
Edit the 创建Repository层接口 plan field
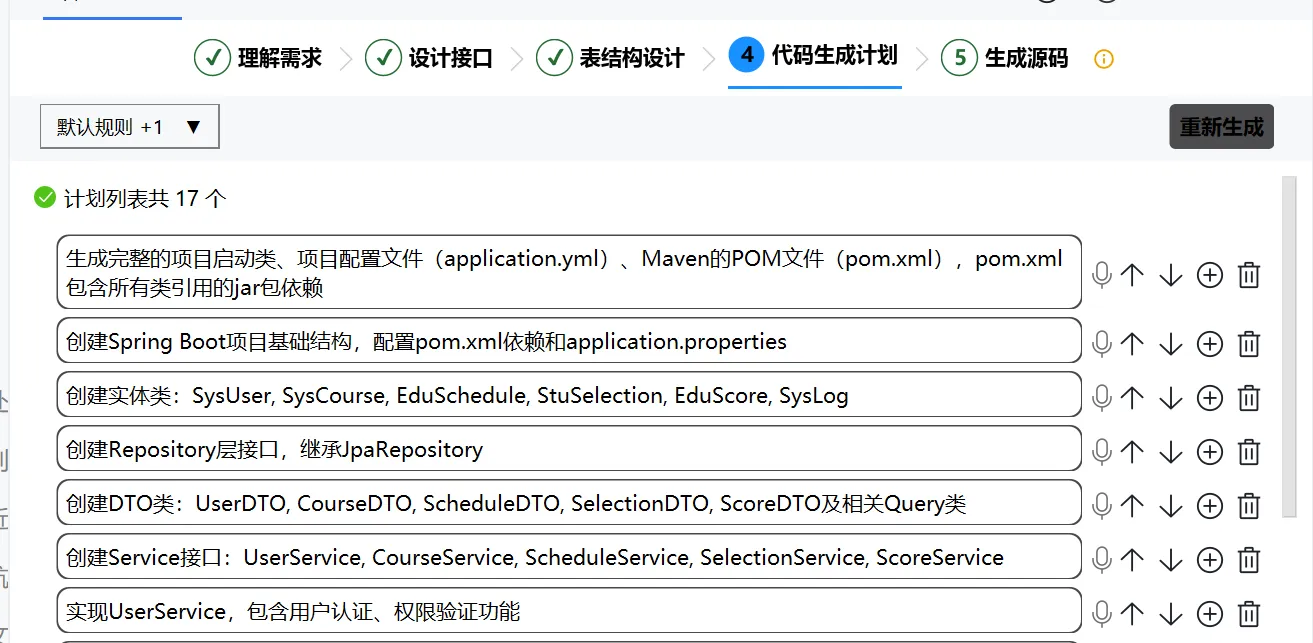[x=569, y=449]
